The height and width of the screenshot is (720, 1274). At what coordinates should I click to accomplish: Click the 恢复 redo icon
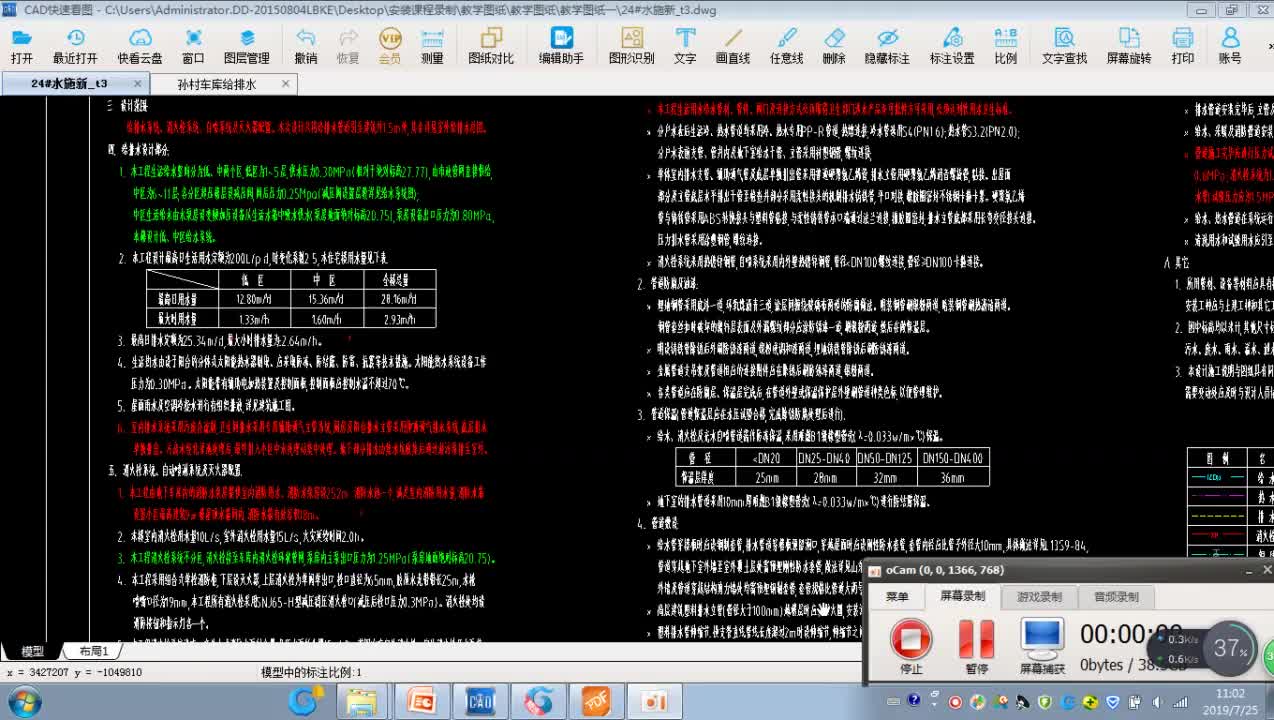pos(348,46)
